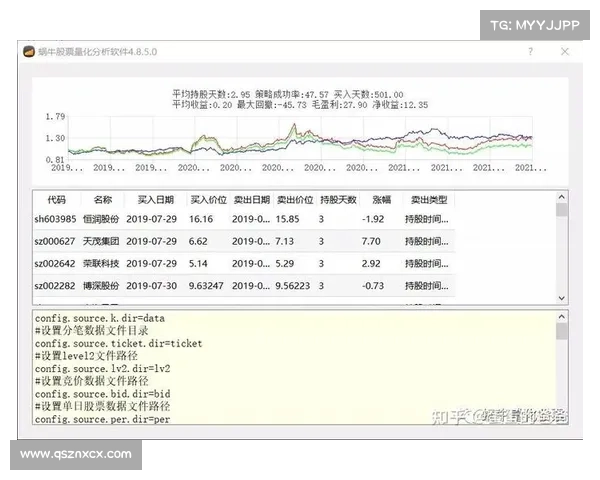Select row with code sz002642
This screenshot has width=600, height=480.
click(x=244, y=264)
